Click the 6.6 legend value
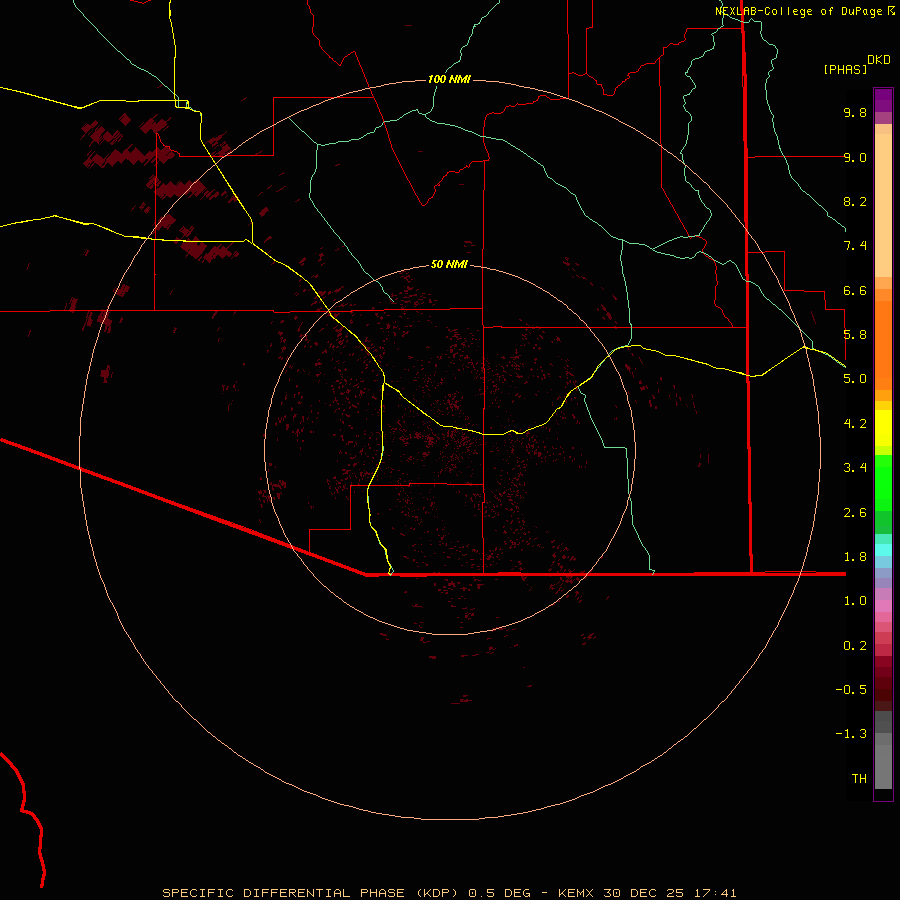Image resolution: width=900 pixels, height=900 pixels. pyautogui.click(x=855, y=290)
